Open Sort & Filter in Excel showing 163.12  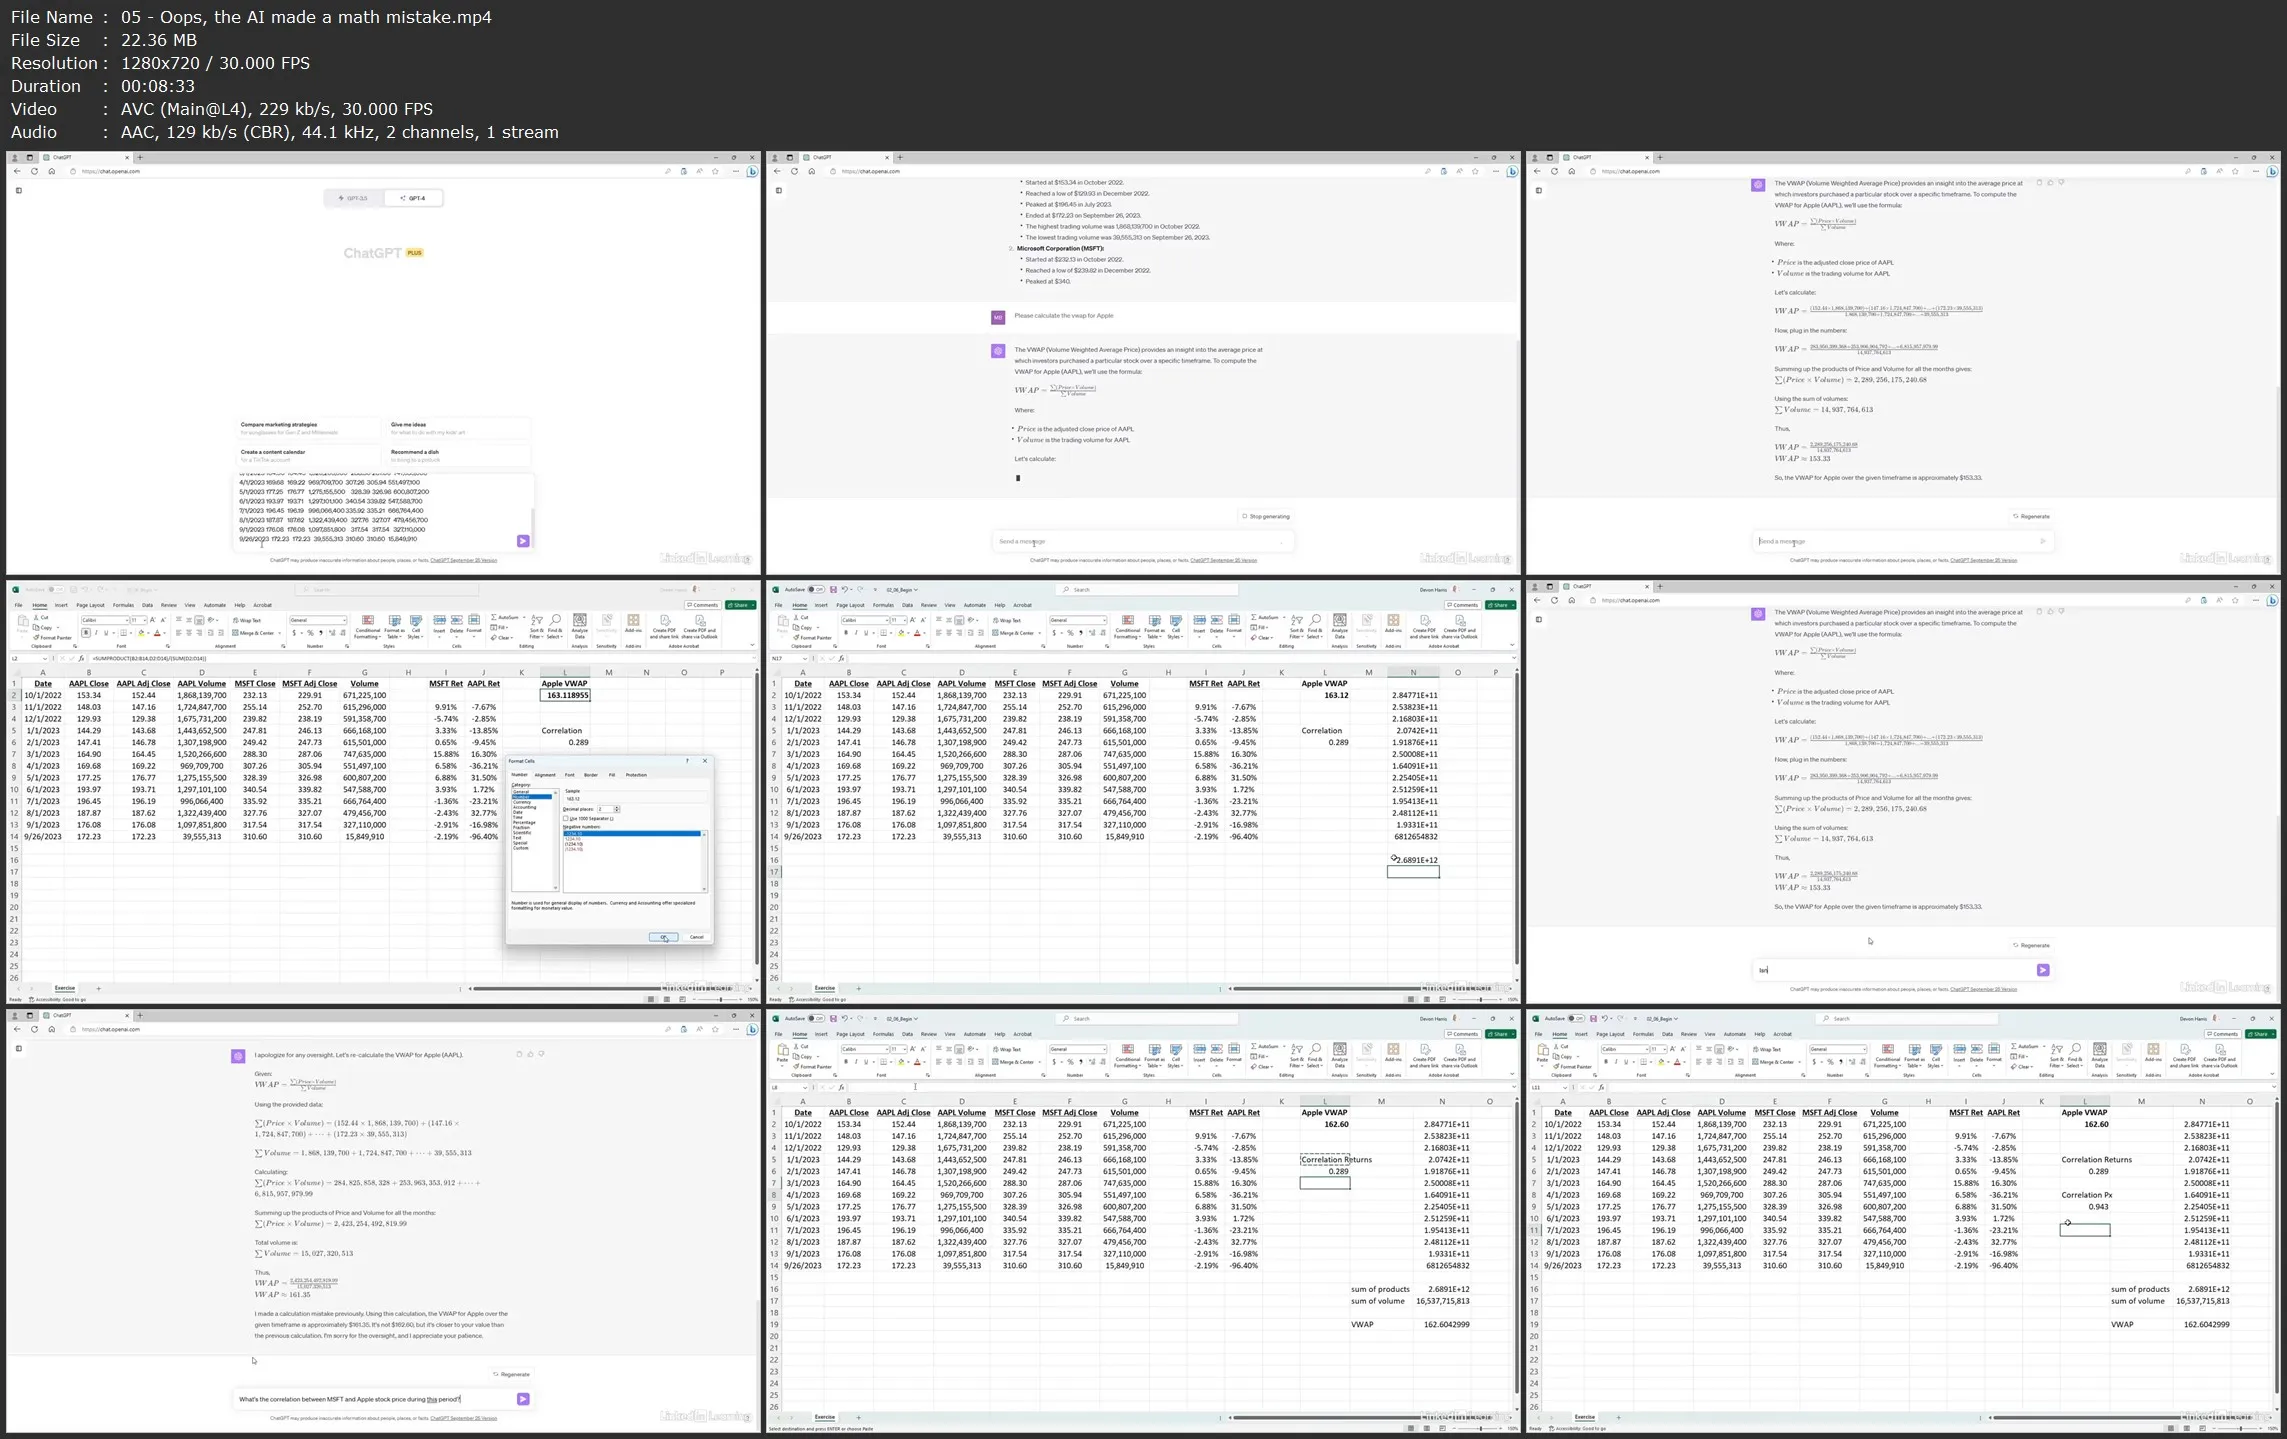pos(1297,626)
